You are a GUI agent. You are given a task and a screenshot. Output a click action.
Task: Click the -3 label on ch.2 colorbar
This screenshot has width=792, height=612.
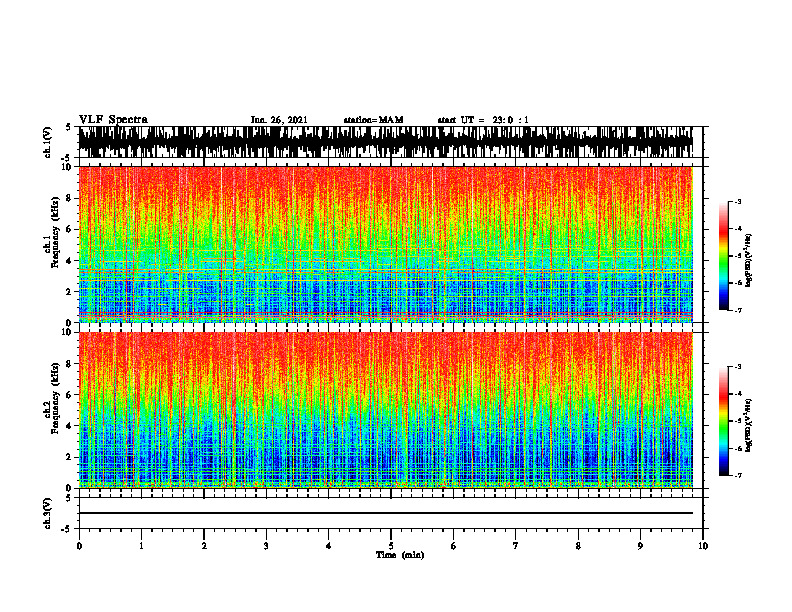coord(738,367)
